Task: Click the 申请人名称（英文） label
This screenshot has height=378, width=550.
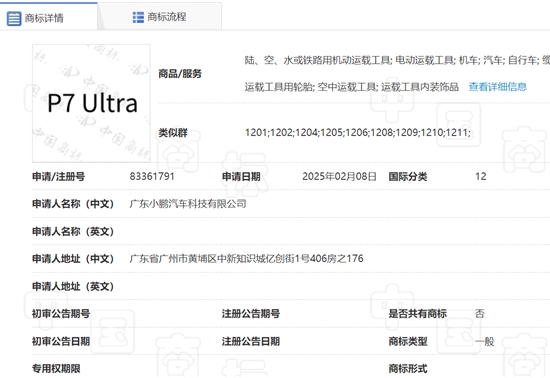Action: 73,231
